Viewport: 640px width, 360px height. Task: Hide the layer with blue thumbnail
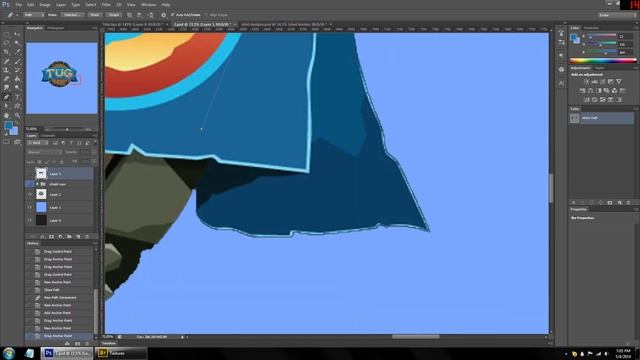coord(29,207)
